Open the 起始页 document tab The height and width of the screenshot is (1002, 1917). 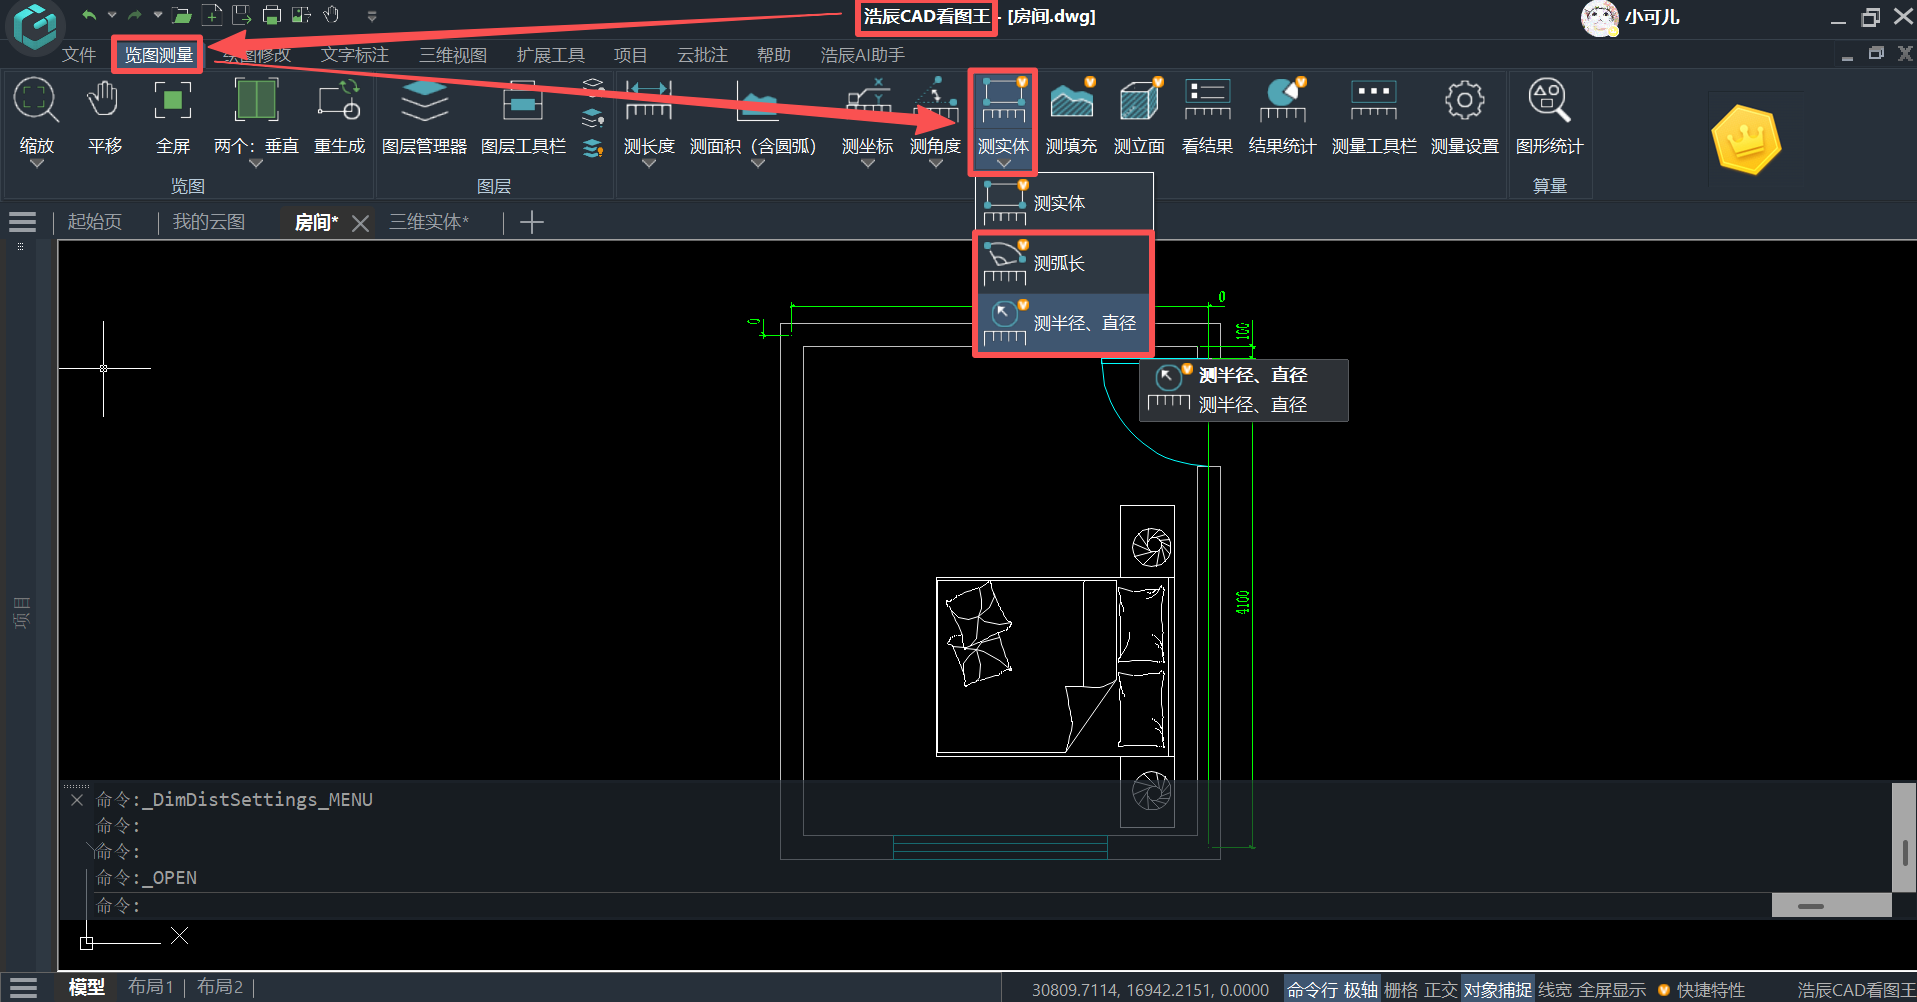[x=94, y=222]
